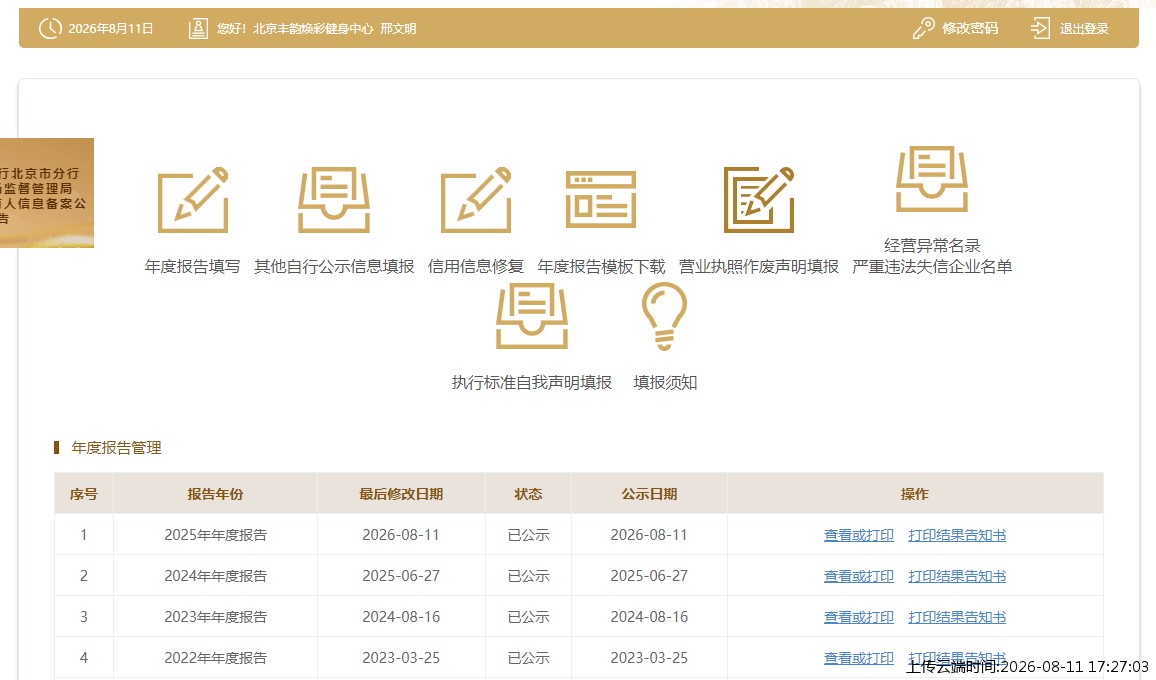This screenshot has height=680, width=1156.
Task: Click the 年度报告管理 section heading
Action: [116, 448]
